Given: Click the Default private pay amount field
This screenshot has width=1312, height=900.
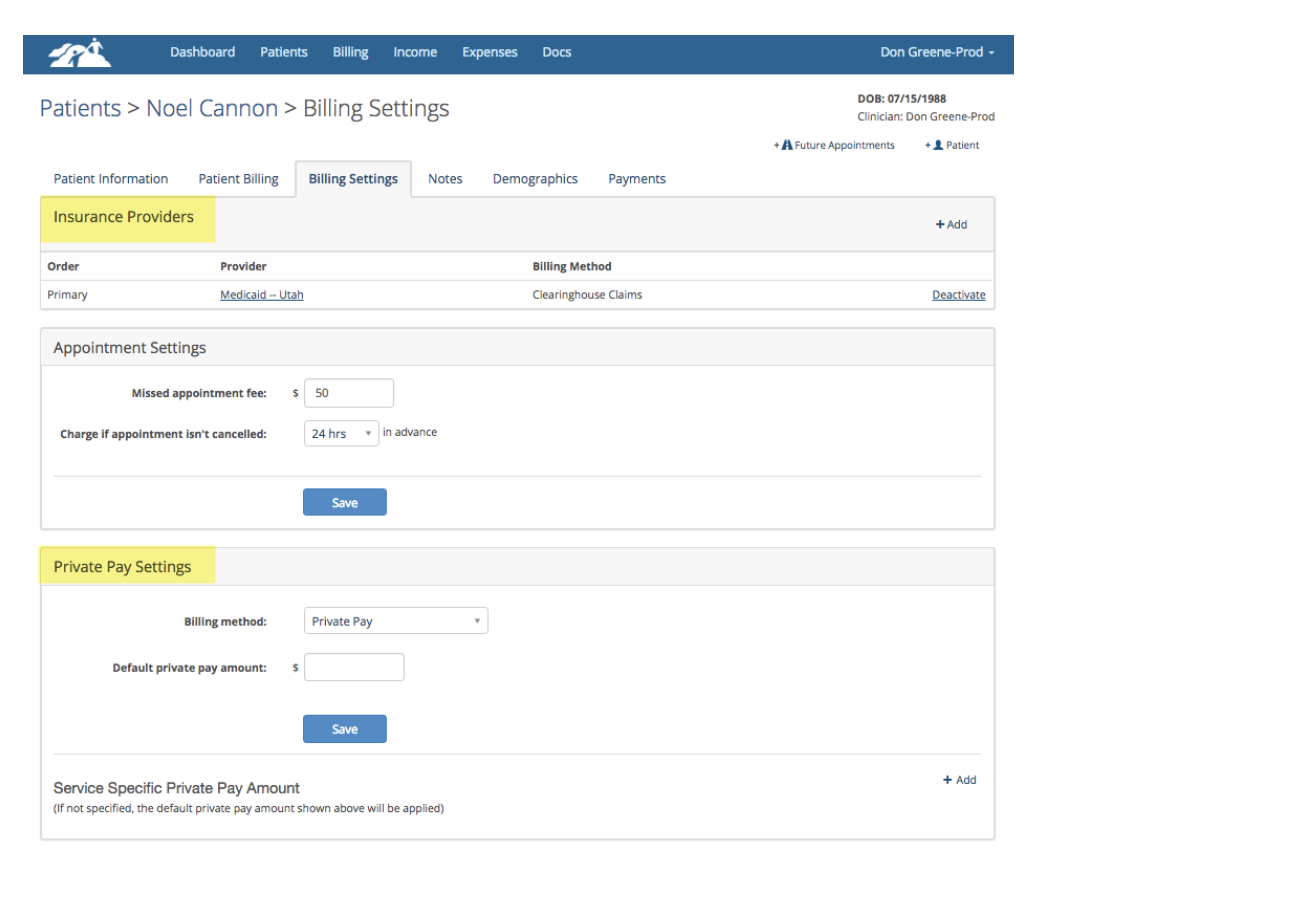Looking at the screenshot, I should [354, 667].
